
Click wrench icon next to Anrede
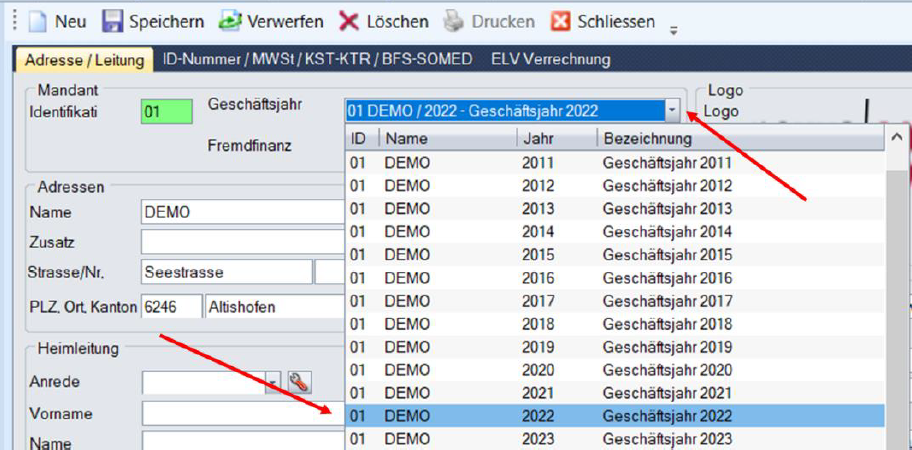(x=300, y=382)
